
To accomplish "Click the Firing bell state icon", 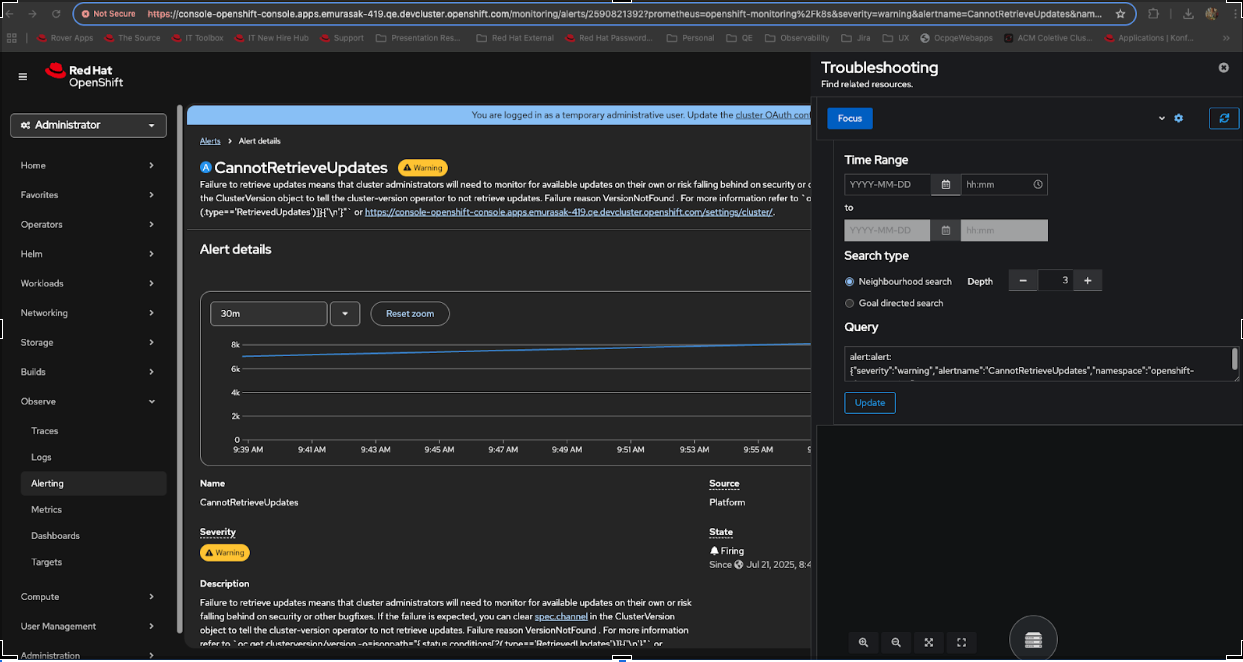I will 714,551.
